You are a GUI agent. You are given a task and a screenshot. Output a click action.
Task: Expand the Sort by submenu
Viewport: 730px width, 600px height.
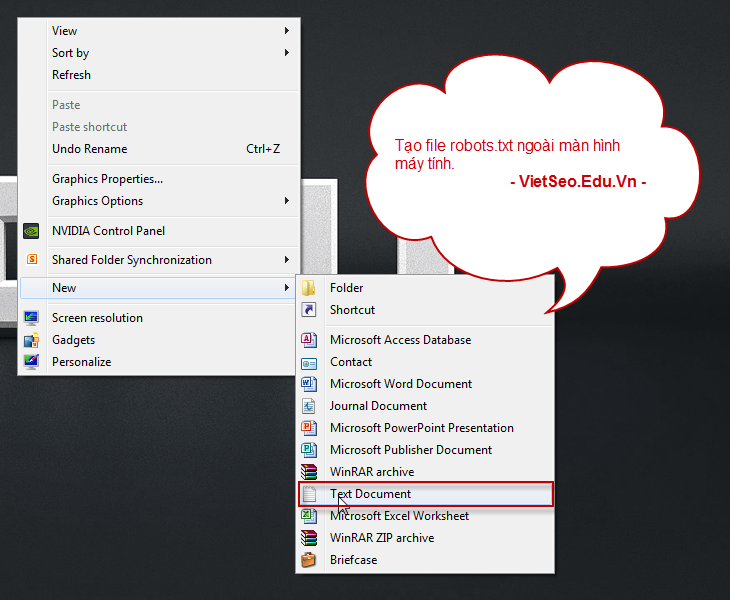click(x=286, y=53)
